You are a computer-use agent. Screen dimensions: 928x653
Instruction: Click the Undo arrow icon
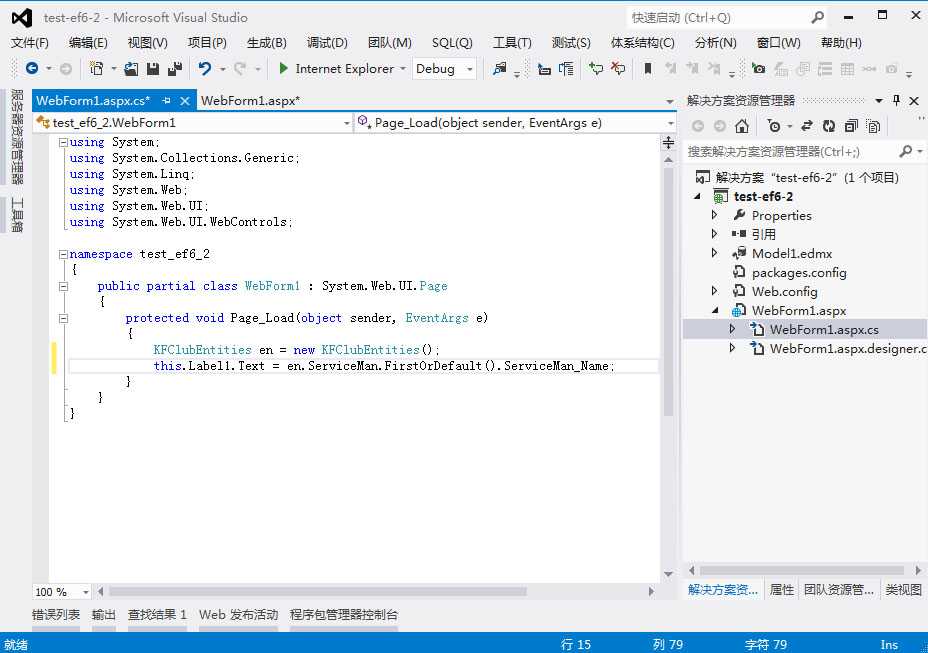click(205, 69)
